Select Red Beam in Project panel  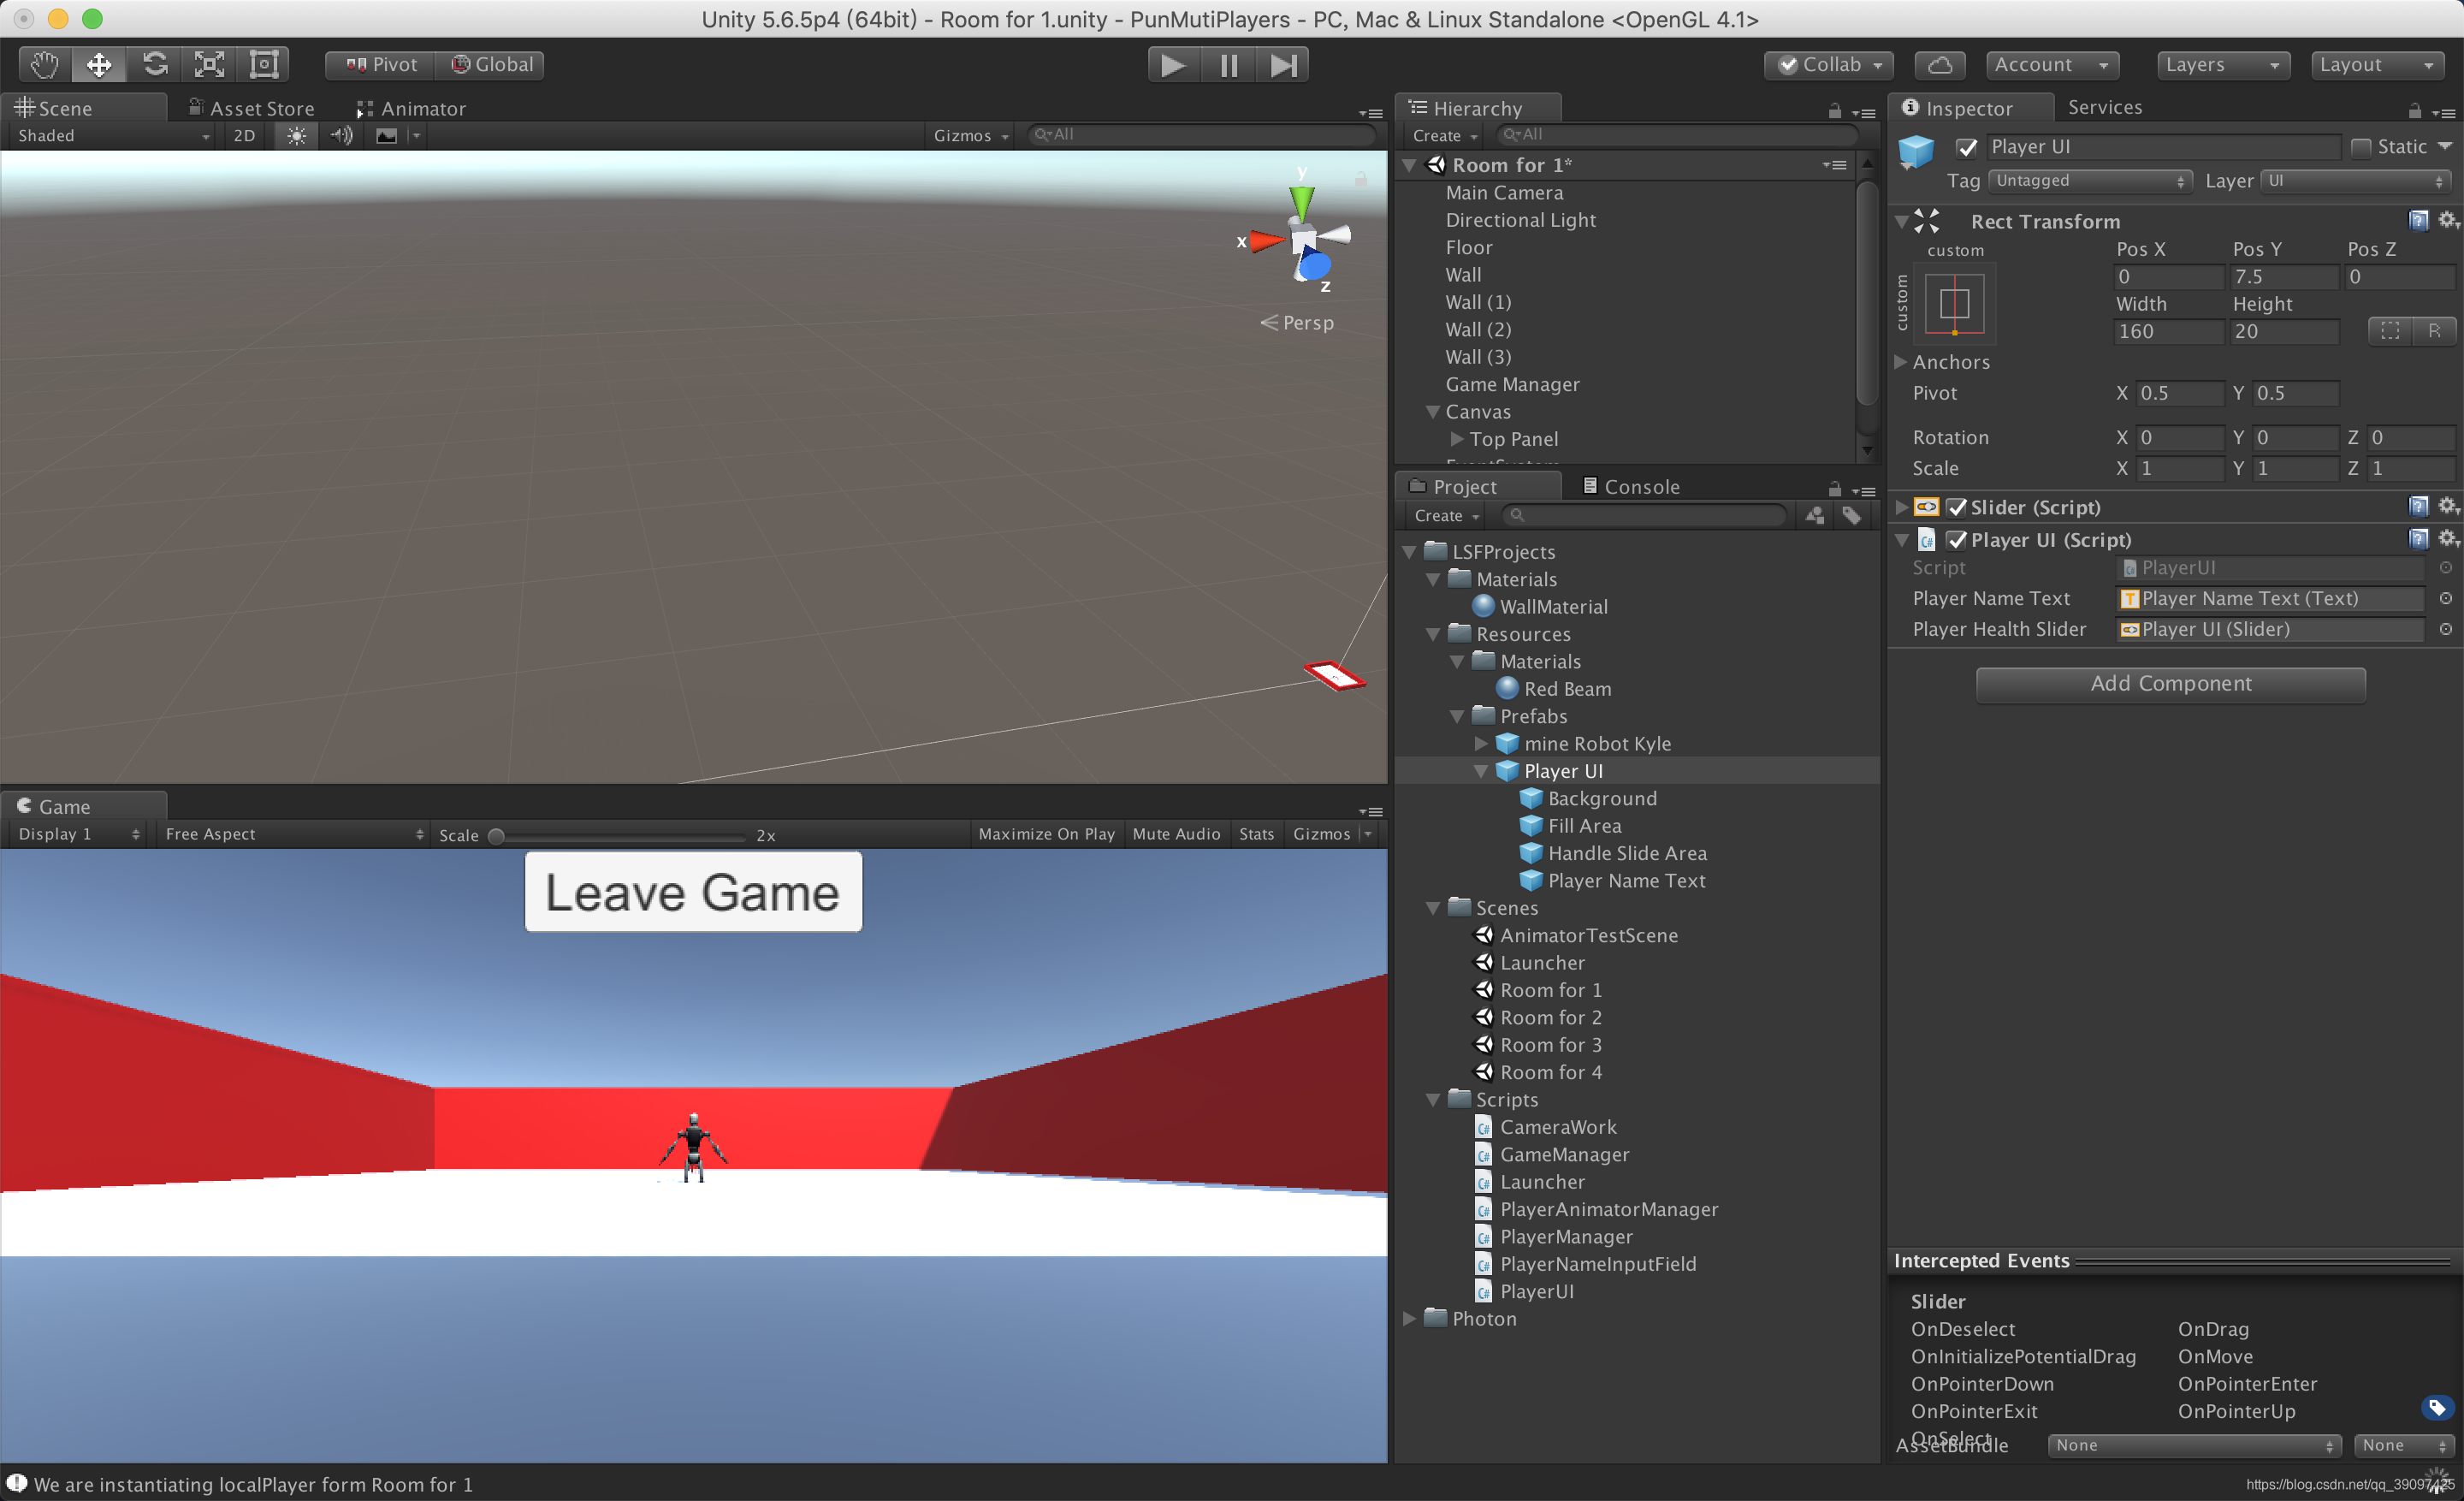(1566, 688)
